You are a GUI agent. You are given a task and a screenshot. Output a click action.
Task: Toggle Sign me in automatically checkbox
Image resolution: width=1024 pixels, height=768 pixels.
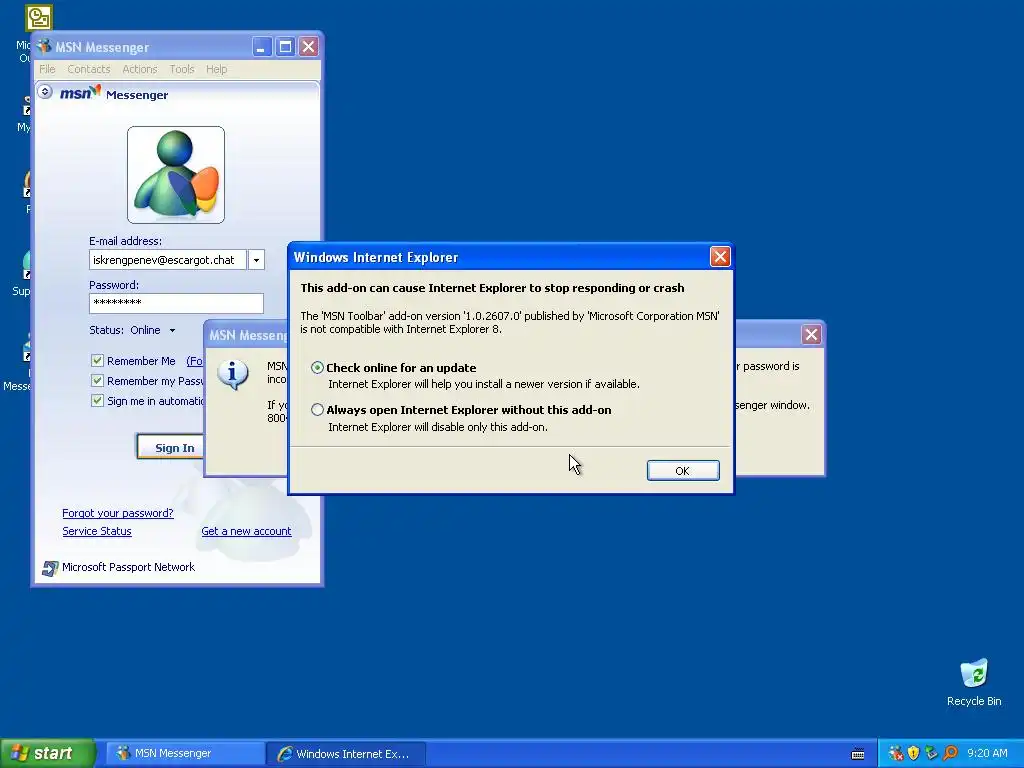click(97, 401)
